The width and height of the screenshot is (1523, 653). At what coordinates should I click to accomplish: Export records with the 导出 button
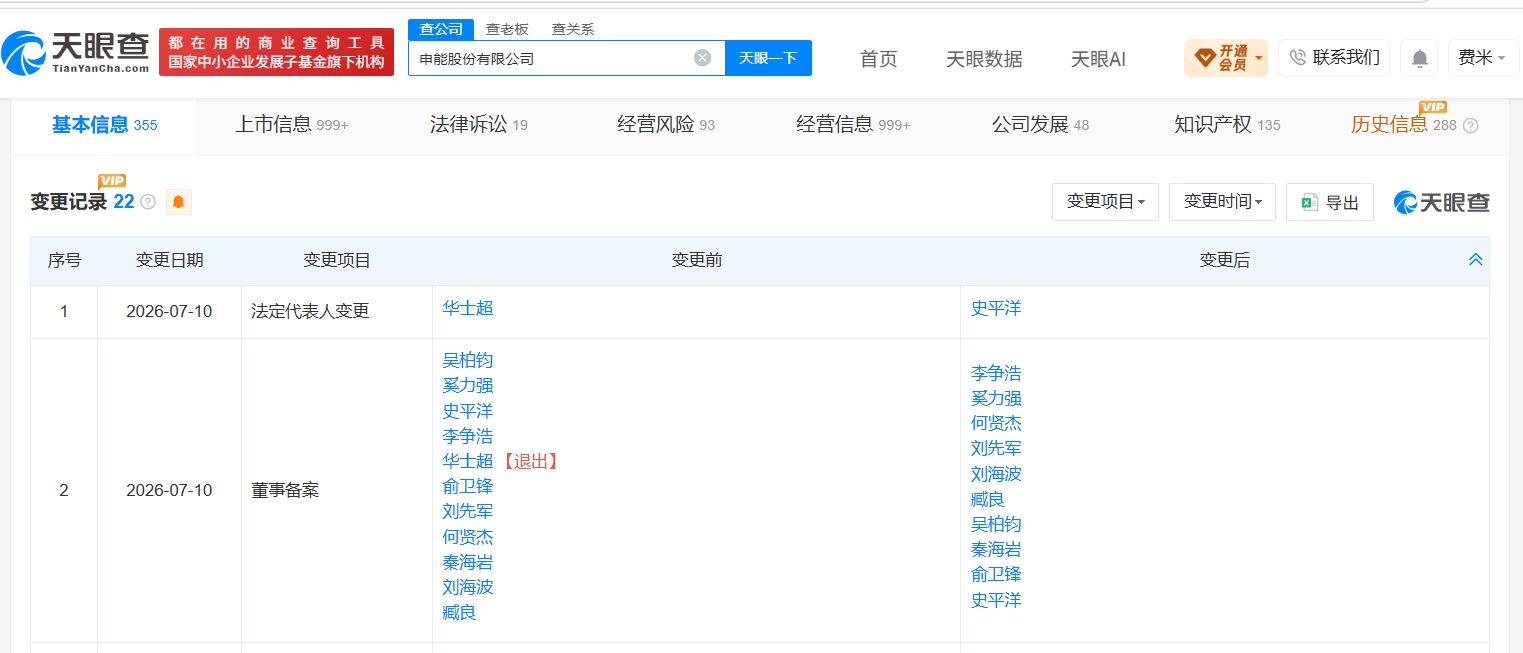[1330, 202]
